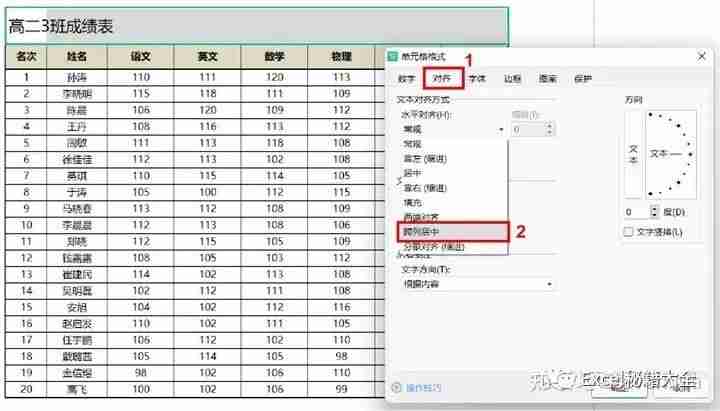Viewport: 720px width, 411px height.
Task: Select rank 5 数学 score 118
Action: [274, 143]
